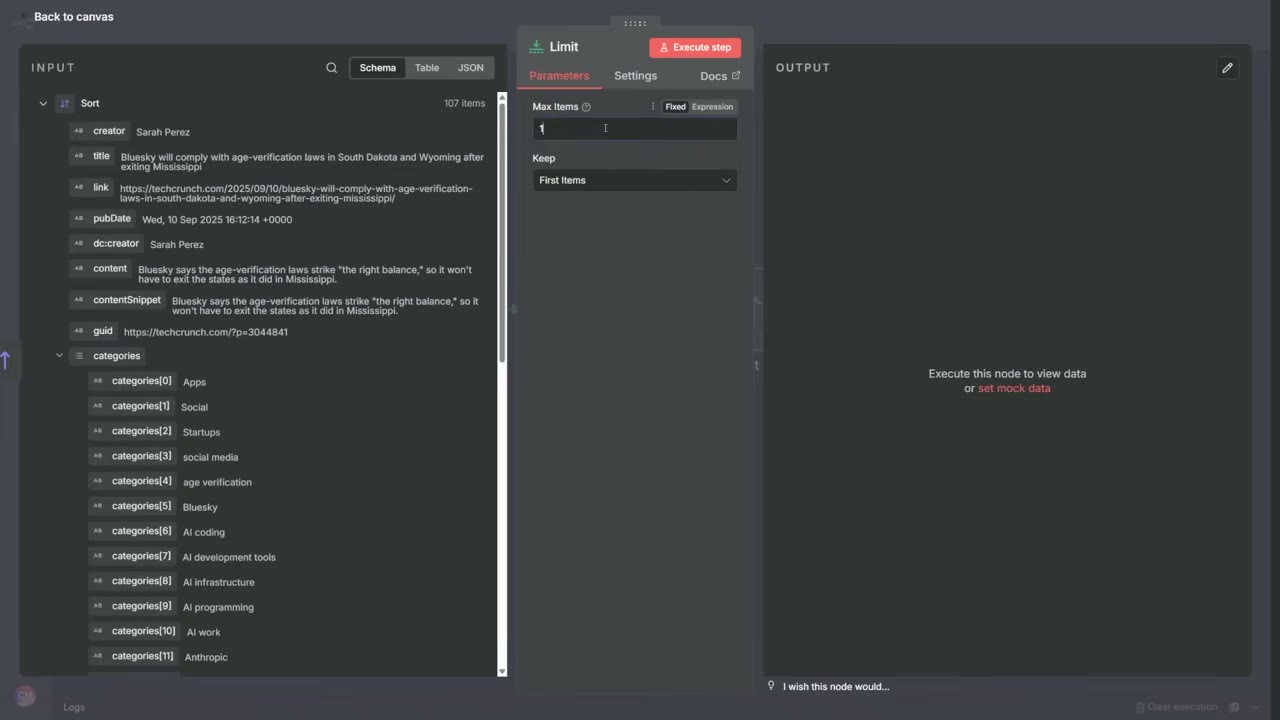Collapse the Sort node tree
1280x720 pixels.
pos(43,103)
